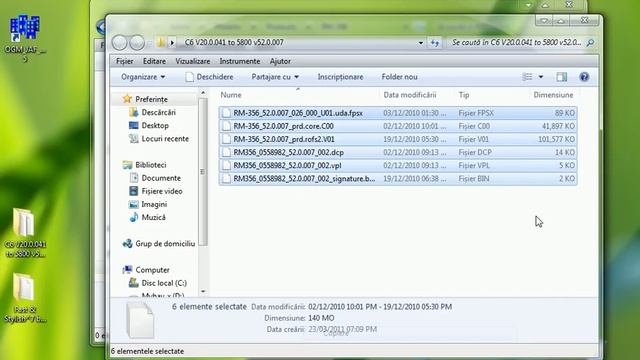
Task: Click the file icon of uda.fpsx row
Action: click(x=227, y=113)
